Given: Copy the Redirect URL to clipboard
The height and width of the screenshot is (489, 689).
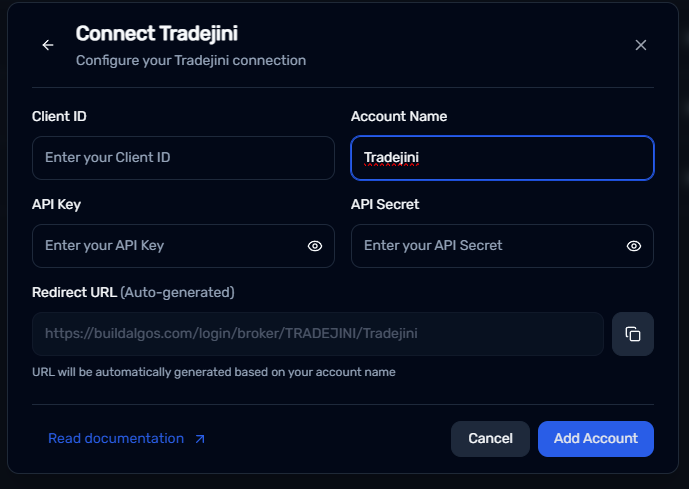Looking at the screenshot, I should (633, 334).
